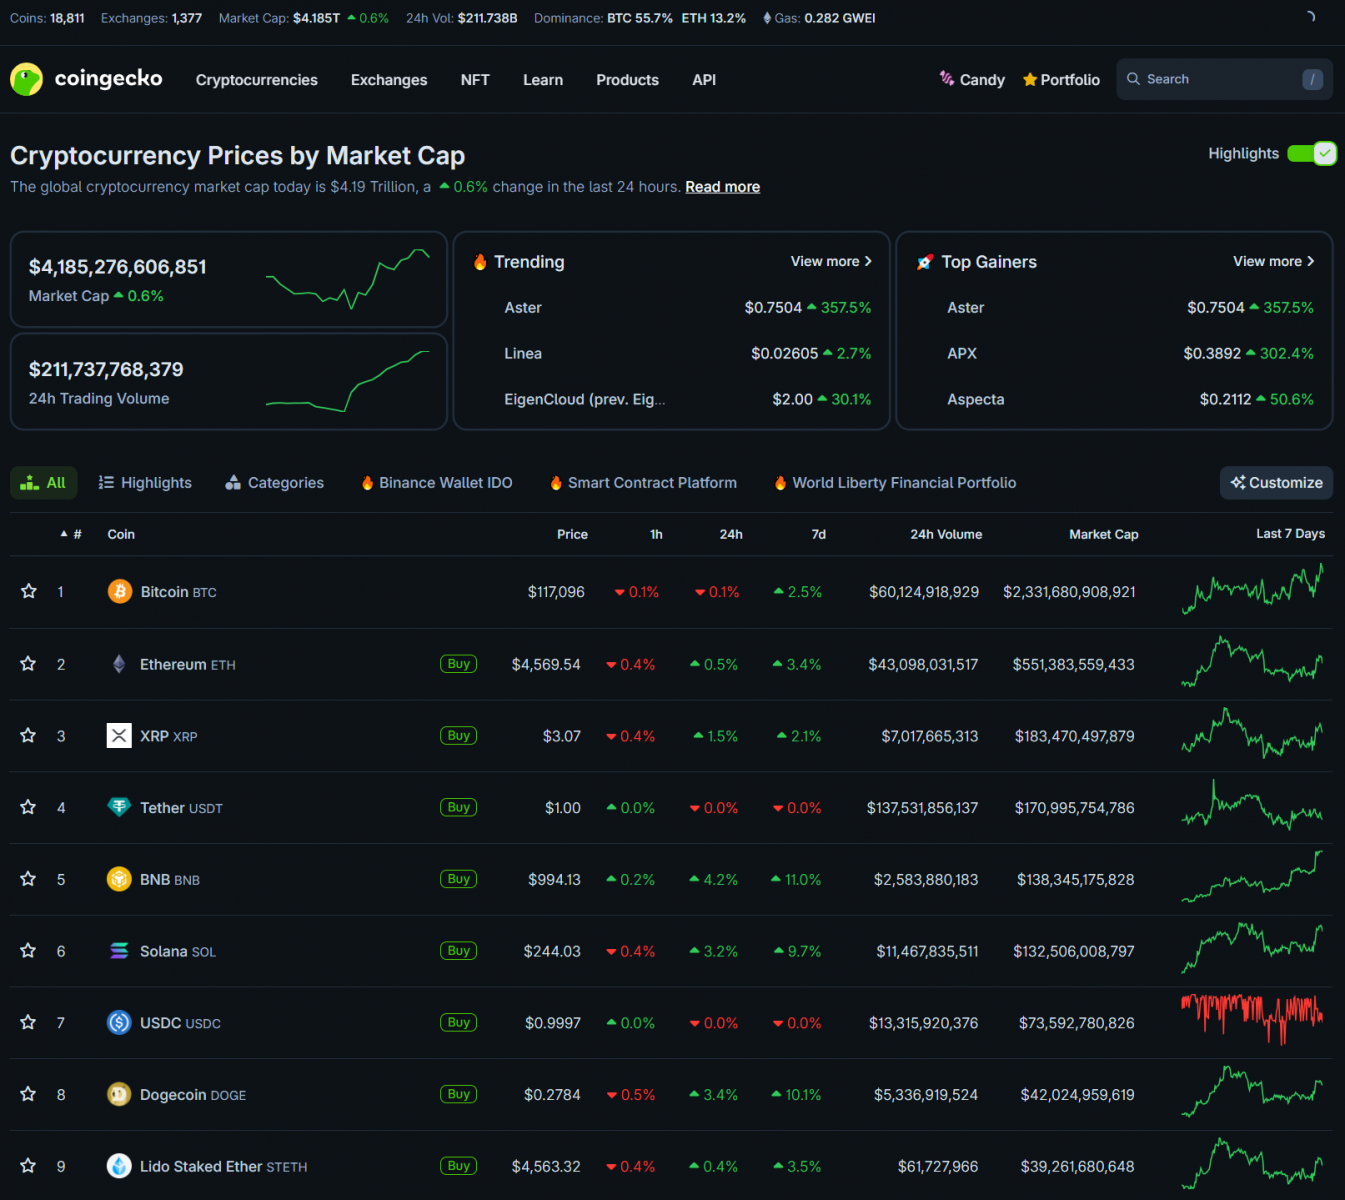This screenshot has height=1200, width=1345.
Task: Select the Categories tab
Action: [275, 483]
